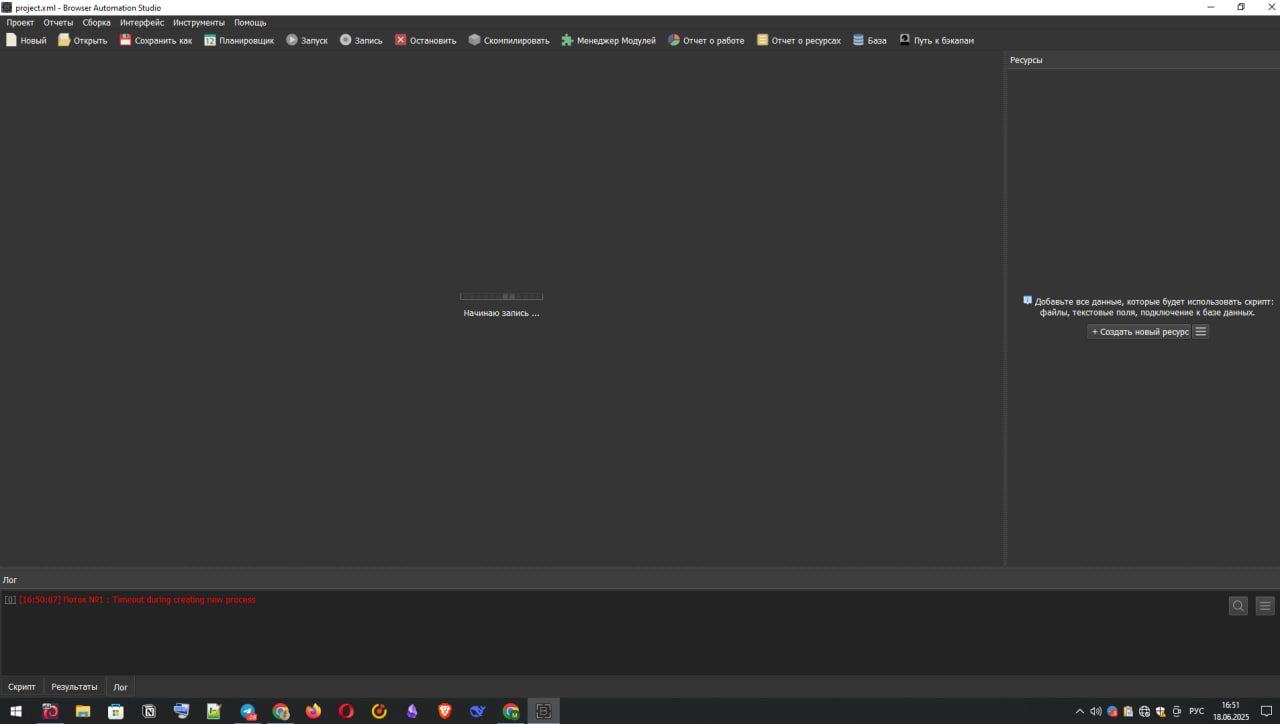Open the Отчет о ресурсах report
The width and height of the screenshot is (1280, 724).
(x=762, y=40)
